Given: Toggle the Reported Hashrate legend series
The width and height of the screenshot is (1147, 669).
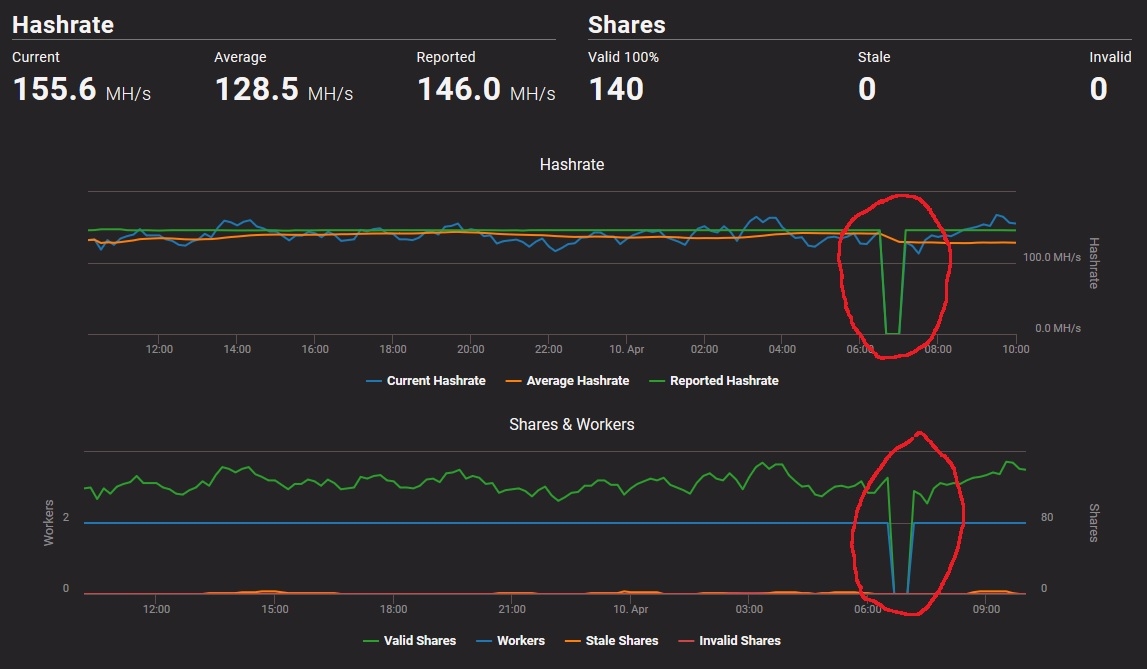Looking at the screenshot, I should [x=714, y=381].
